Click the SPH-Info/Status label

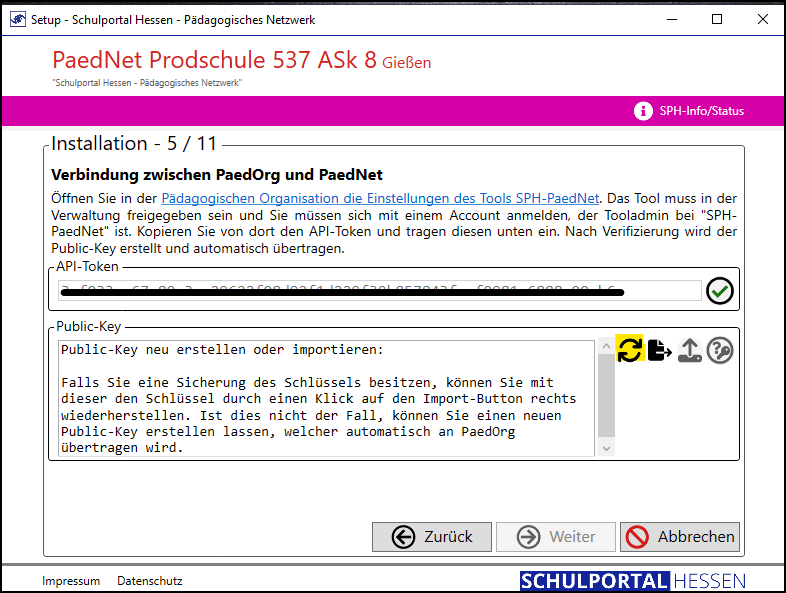pyautogui.click(x=701, y=111)
